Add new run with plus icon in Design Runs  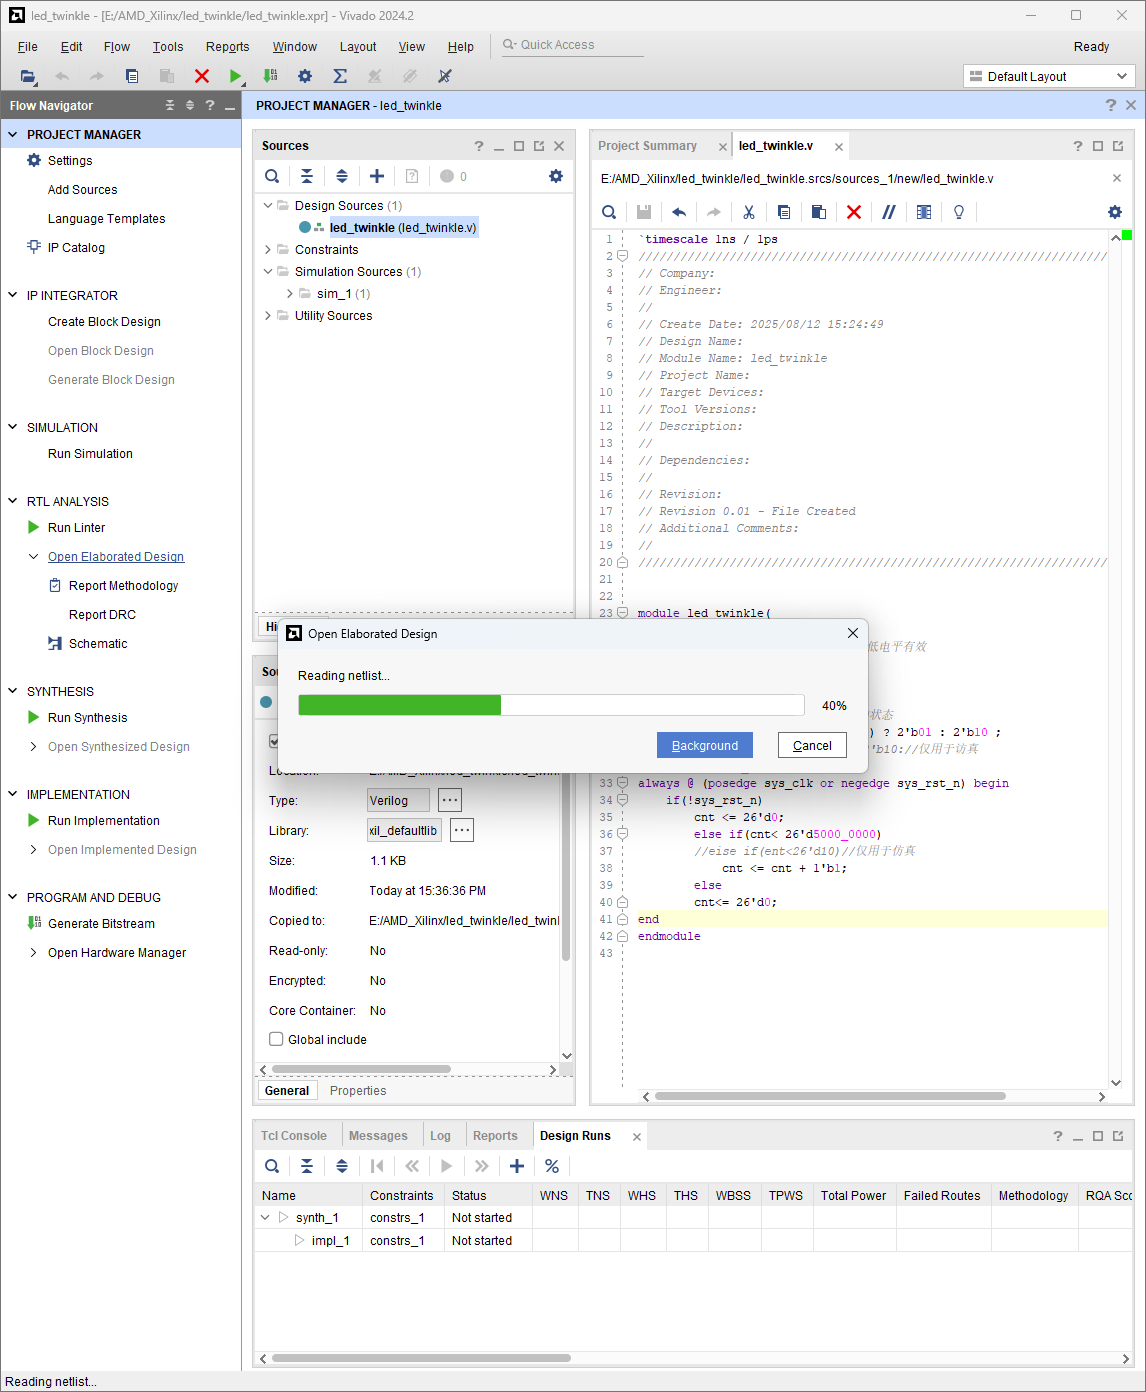tap(517, 1166)
